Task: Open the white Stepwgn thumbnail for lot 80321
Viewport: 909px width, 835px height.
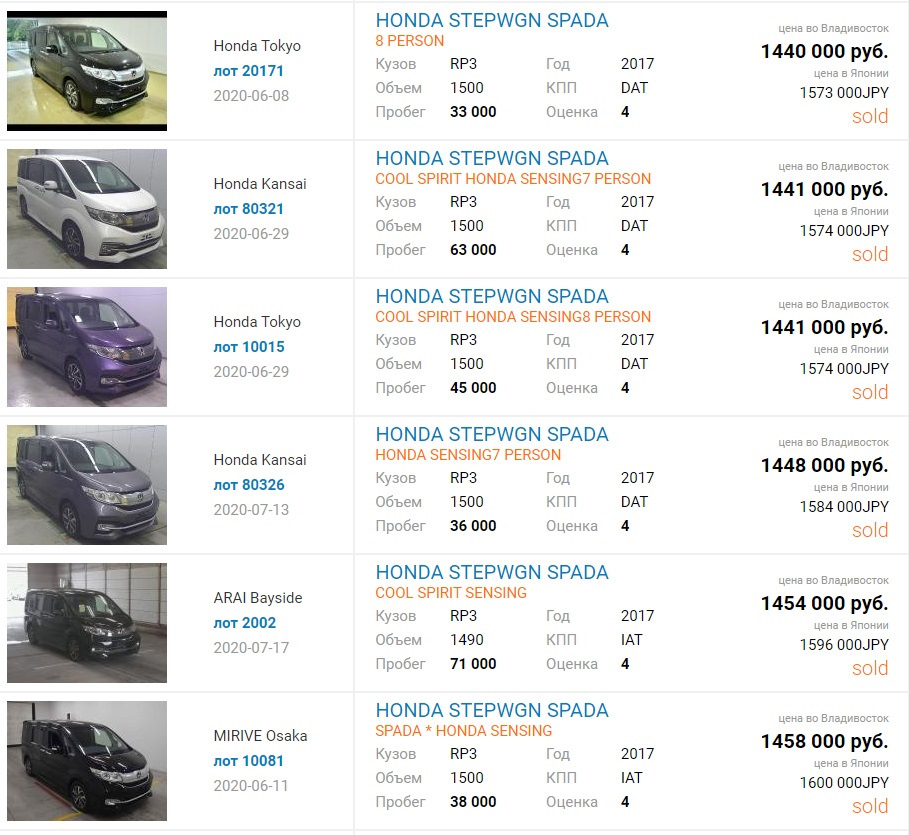Action: [87, 209]
